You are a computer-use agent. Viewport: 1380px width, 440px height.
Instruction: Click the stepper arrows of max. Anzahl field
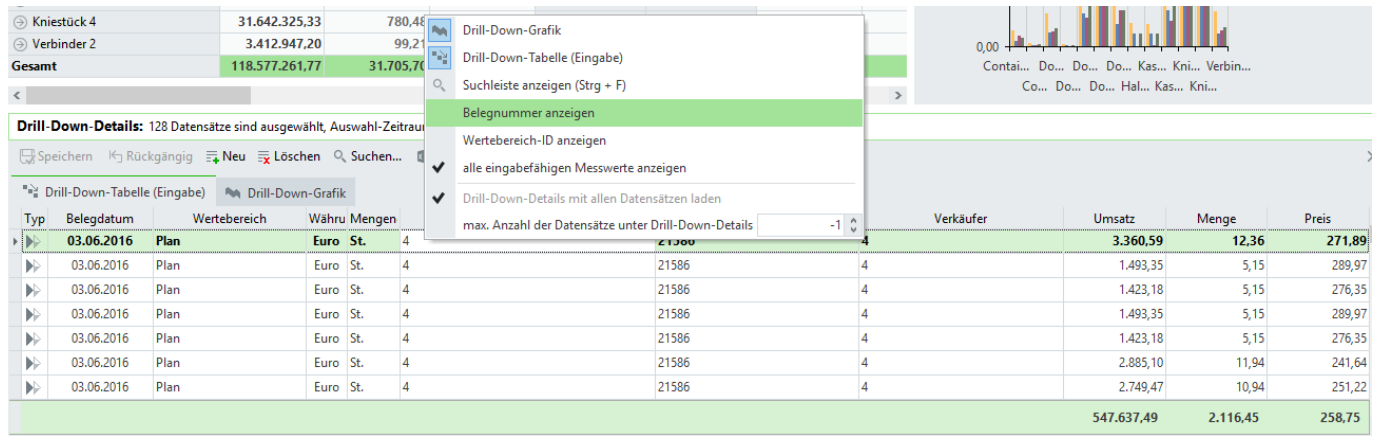click(852, 226)
